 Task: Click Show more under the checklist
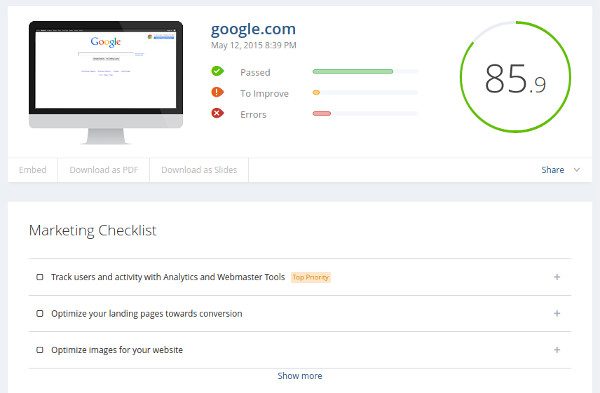tap(300, 376)
